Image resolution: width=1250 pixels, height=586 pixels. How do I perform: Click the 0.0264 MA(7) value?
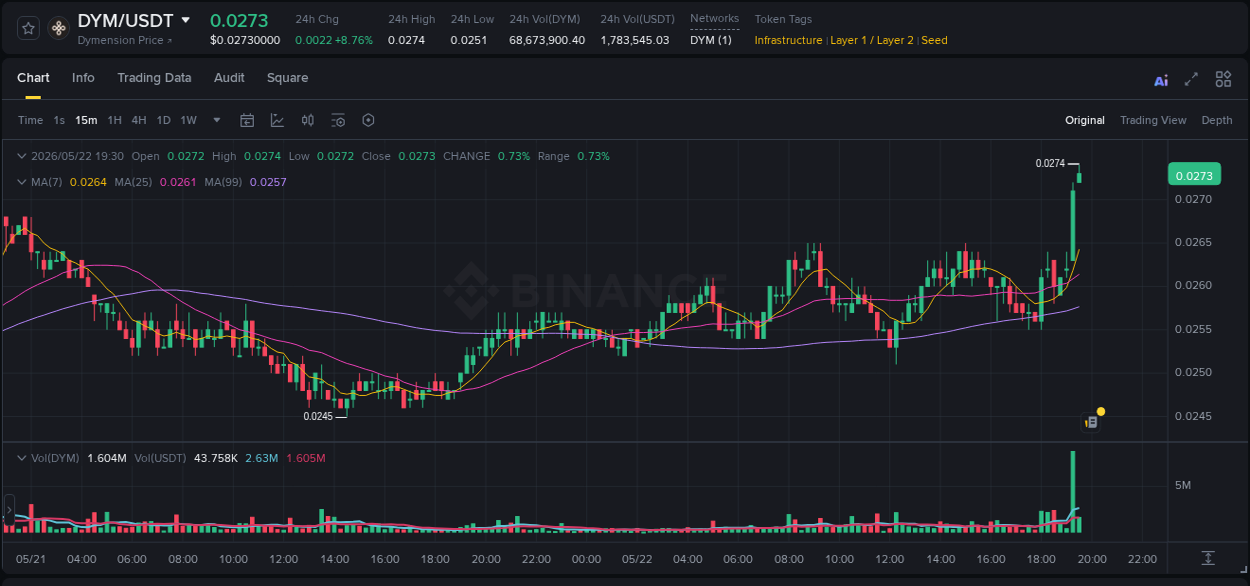click(88, 182)
